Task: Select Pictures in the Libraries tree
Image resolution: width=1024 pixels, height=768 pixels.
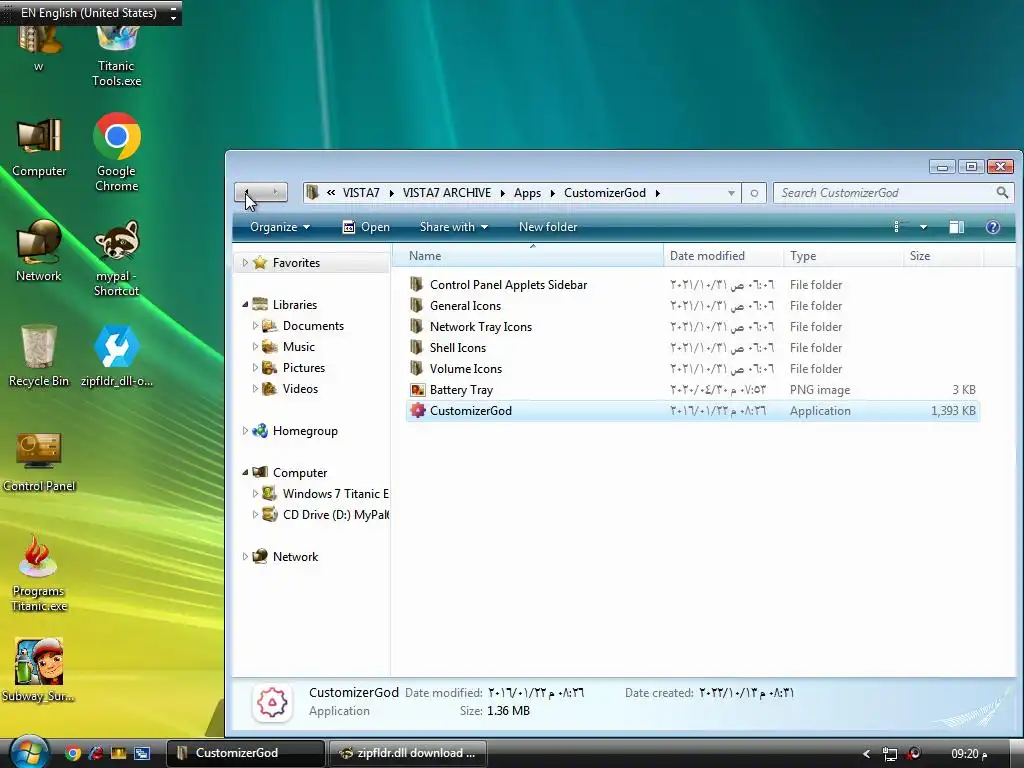Action: pos(304,368)
